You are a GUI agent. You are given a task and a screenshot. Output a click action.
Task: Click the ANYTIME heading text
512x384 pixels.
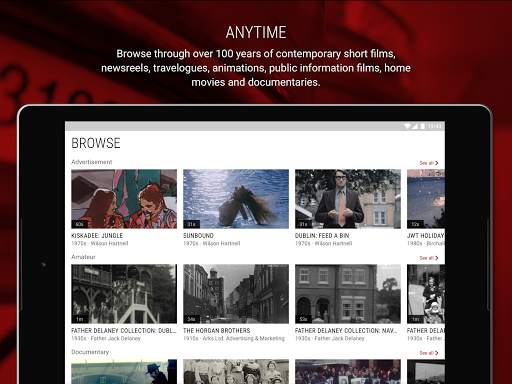(256, 33)
